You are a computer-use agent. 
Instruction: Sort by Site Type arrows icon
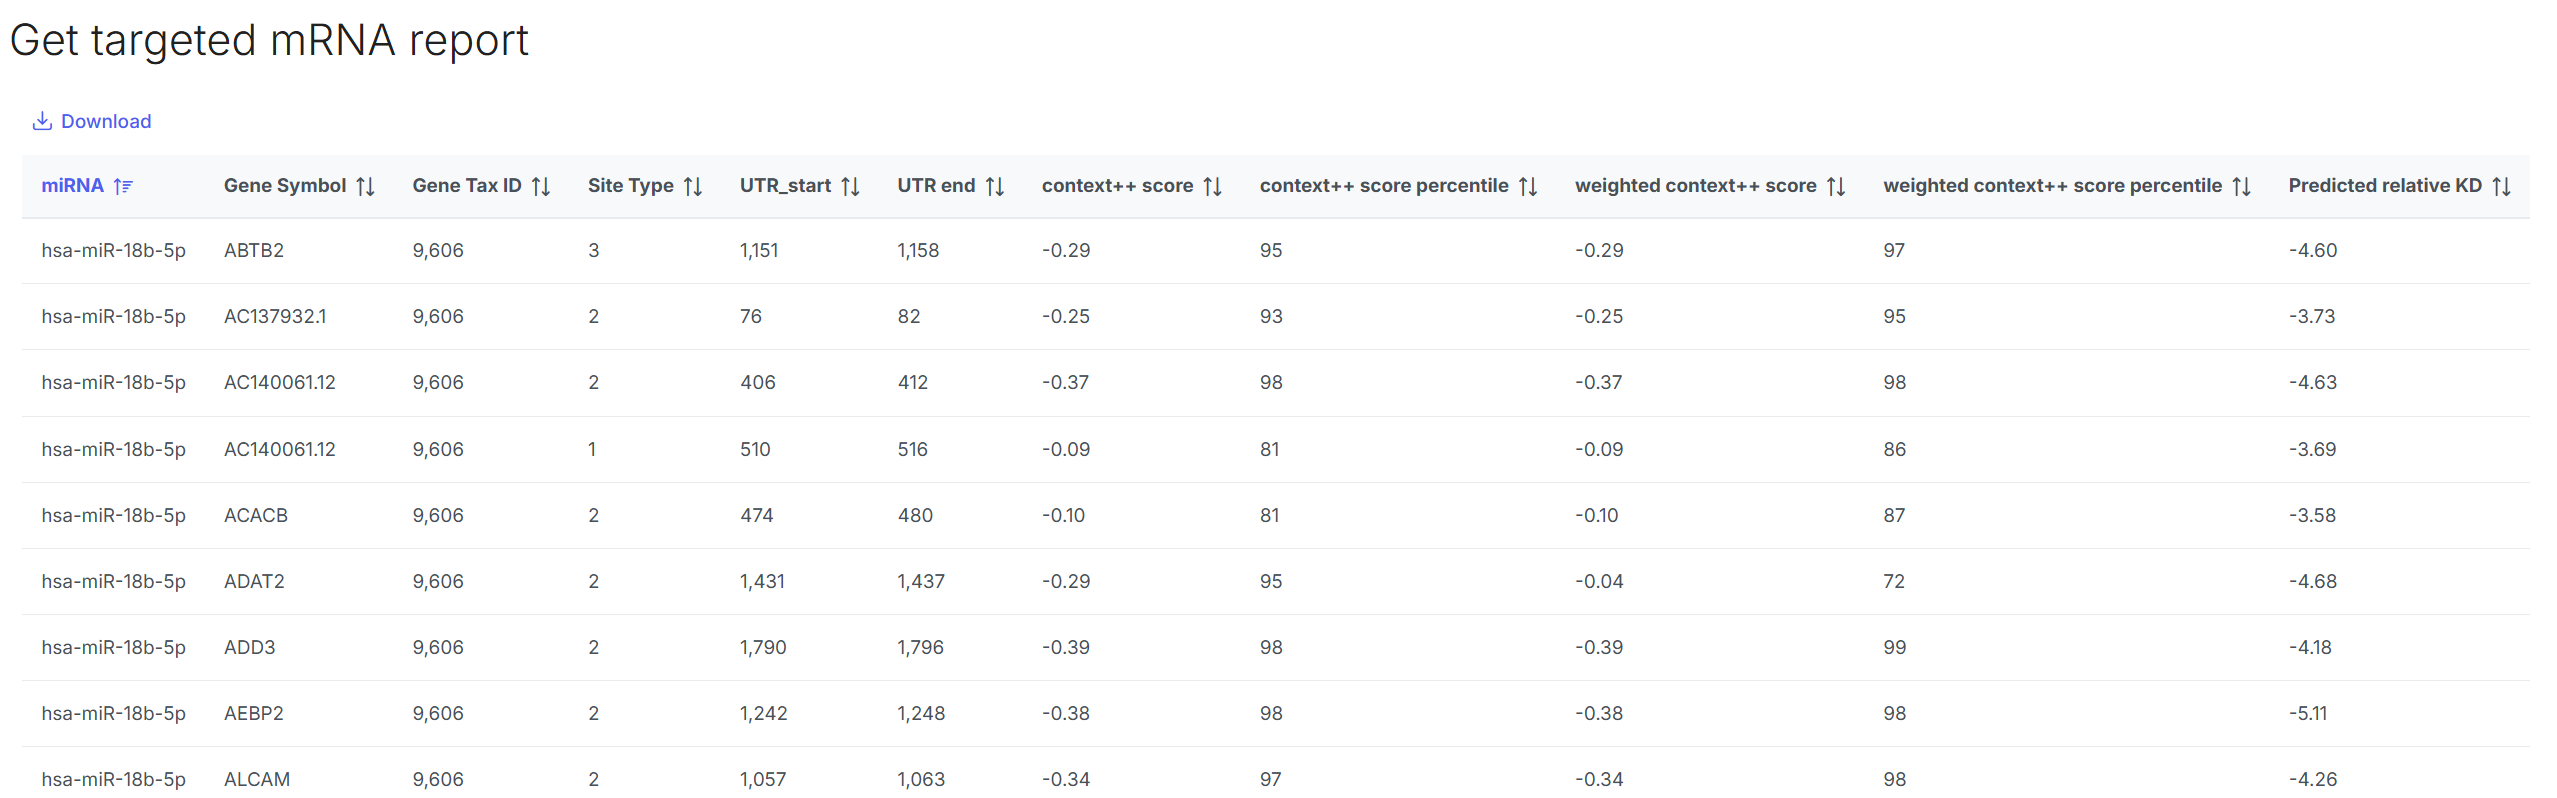click(693, 186)
